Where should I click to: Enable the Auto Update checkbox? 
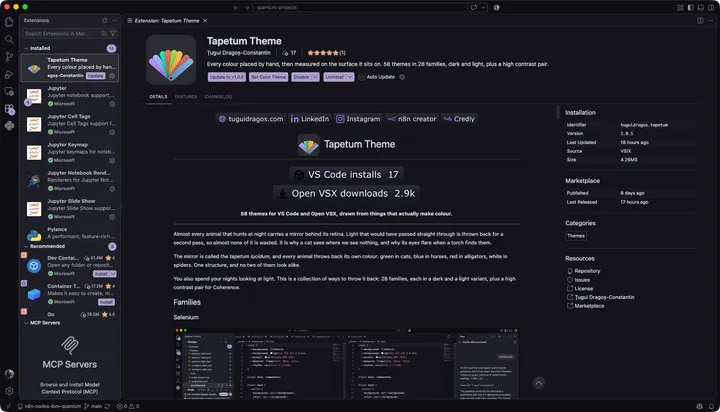[x=362, y=77]
